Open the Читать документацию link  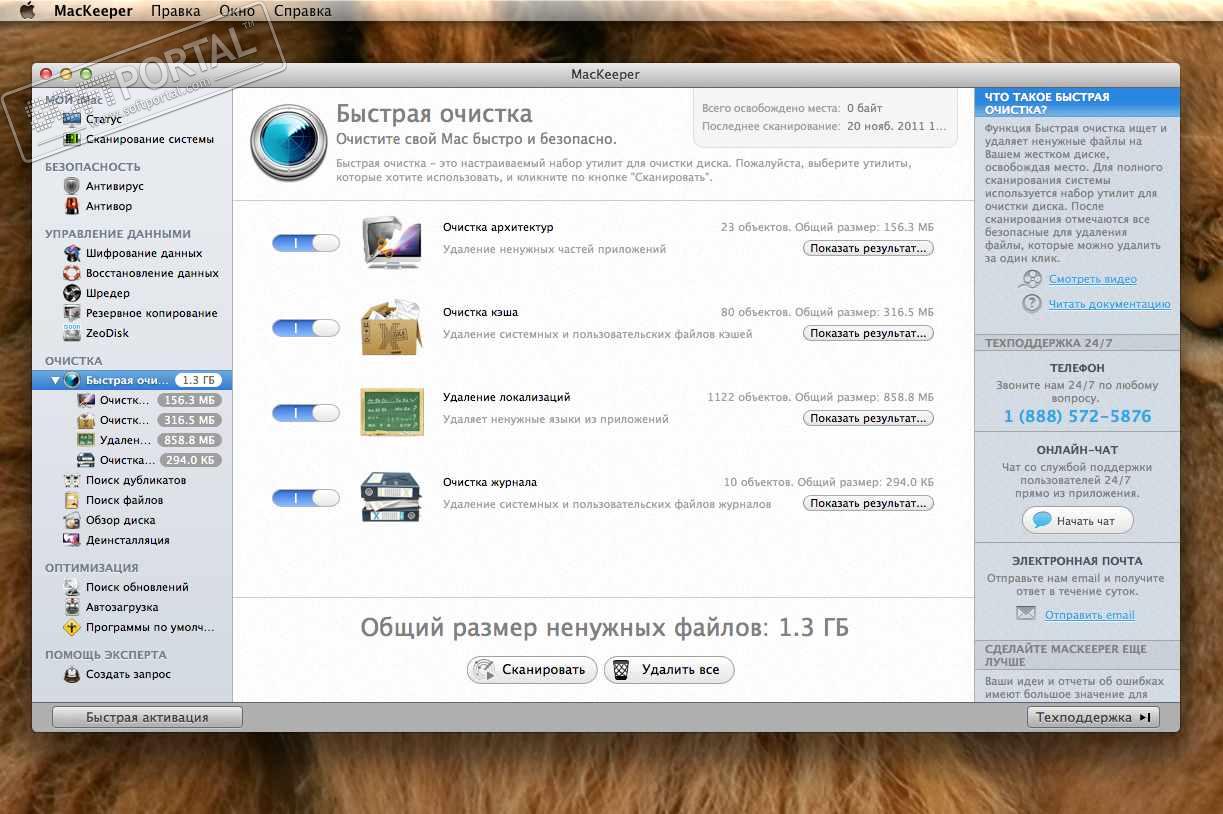(1109, 304)
